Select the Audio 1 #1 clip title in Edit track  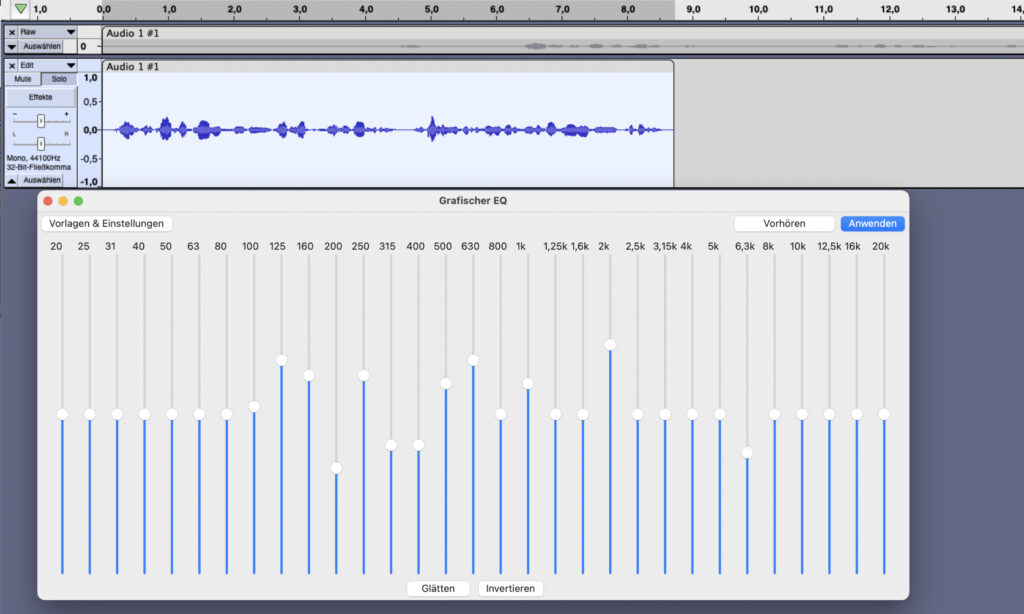tap(133, 67)
